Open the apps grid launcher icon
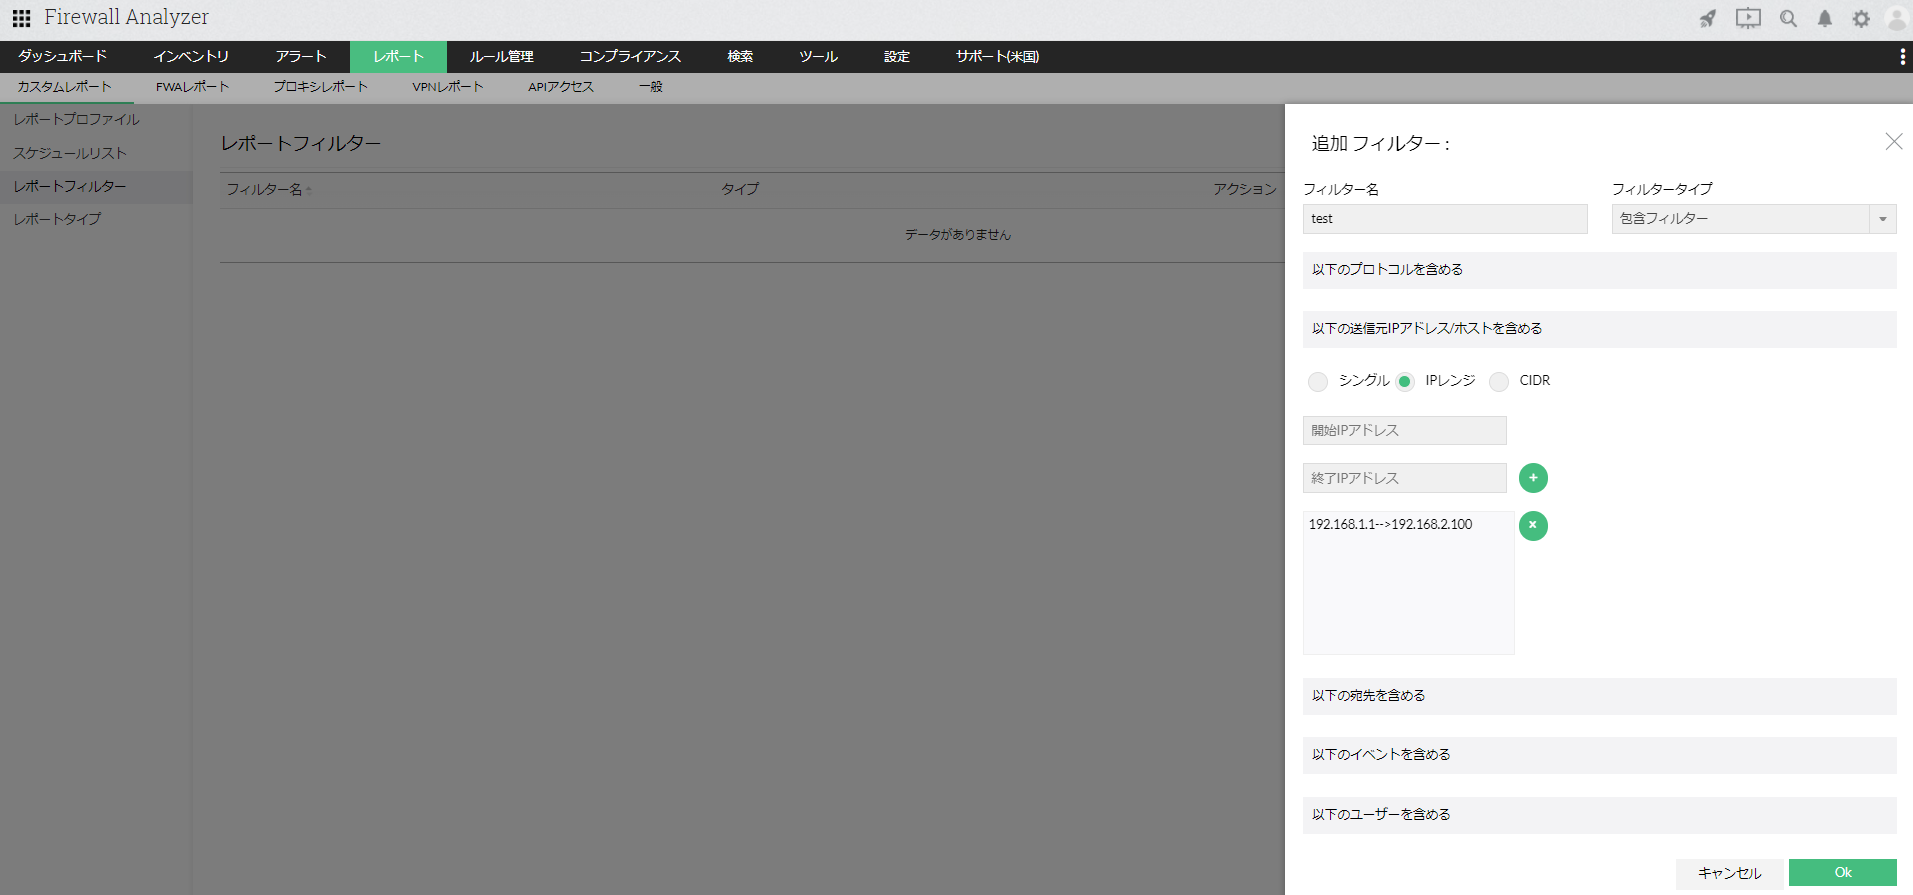 21,18
